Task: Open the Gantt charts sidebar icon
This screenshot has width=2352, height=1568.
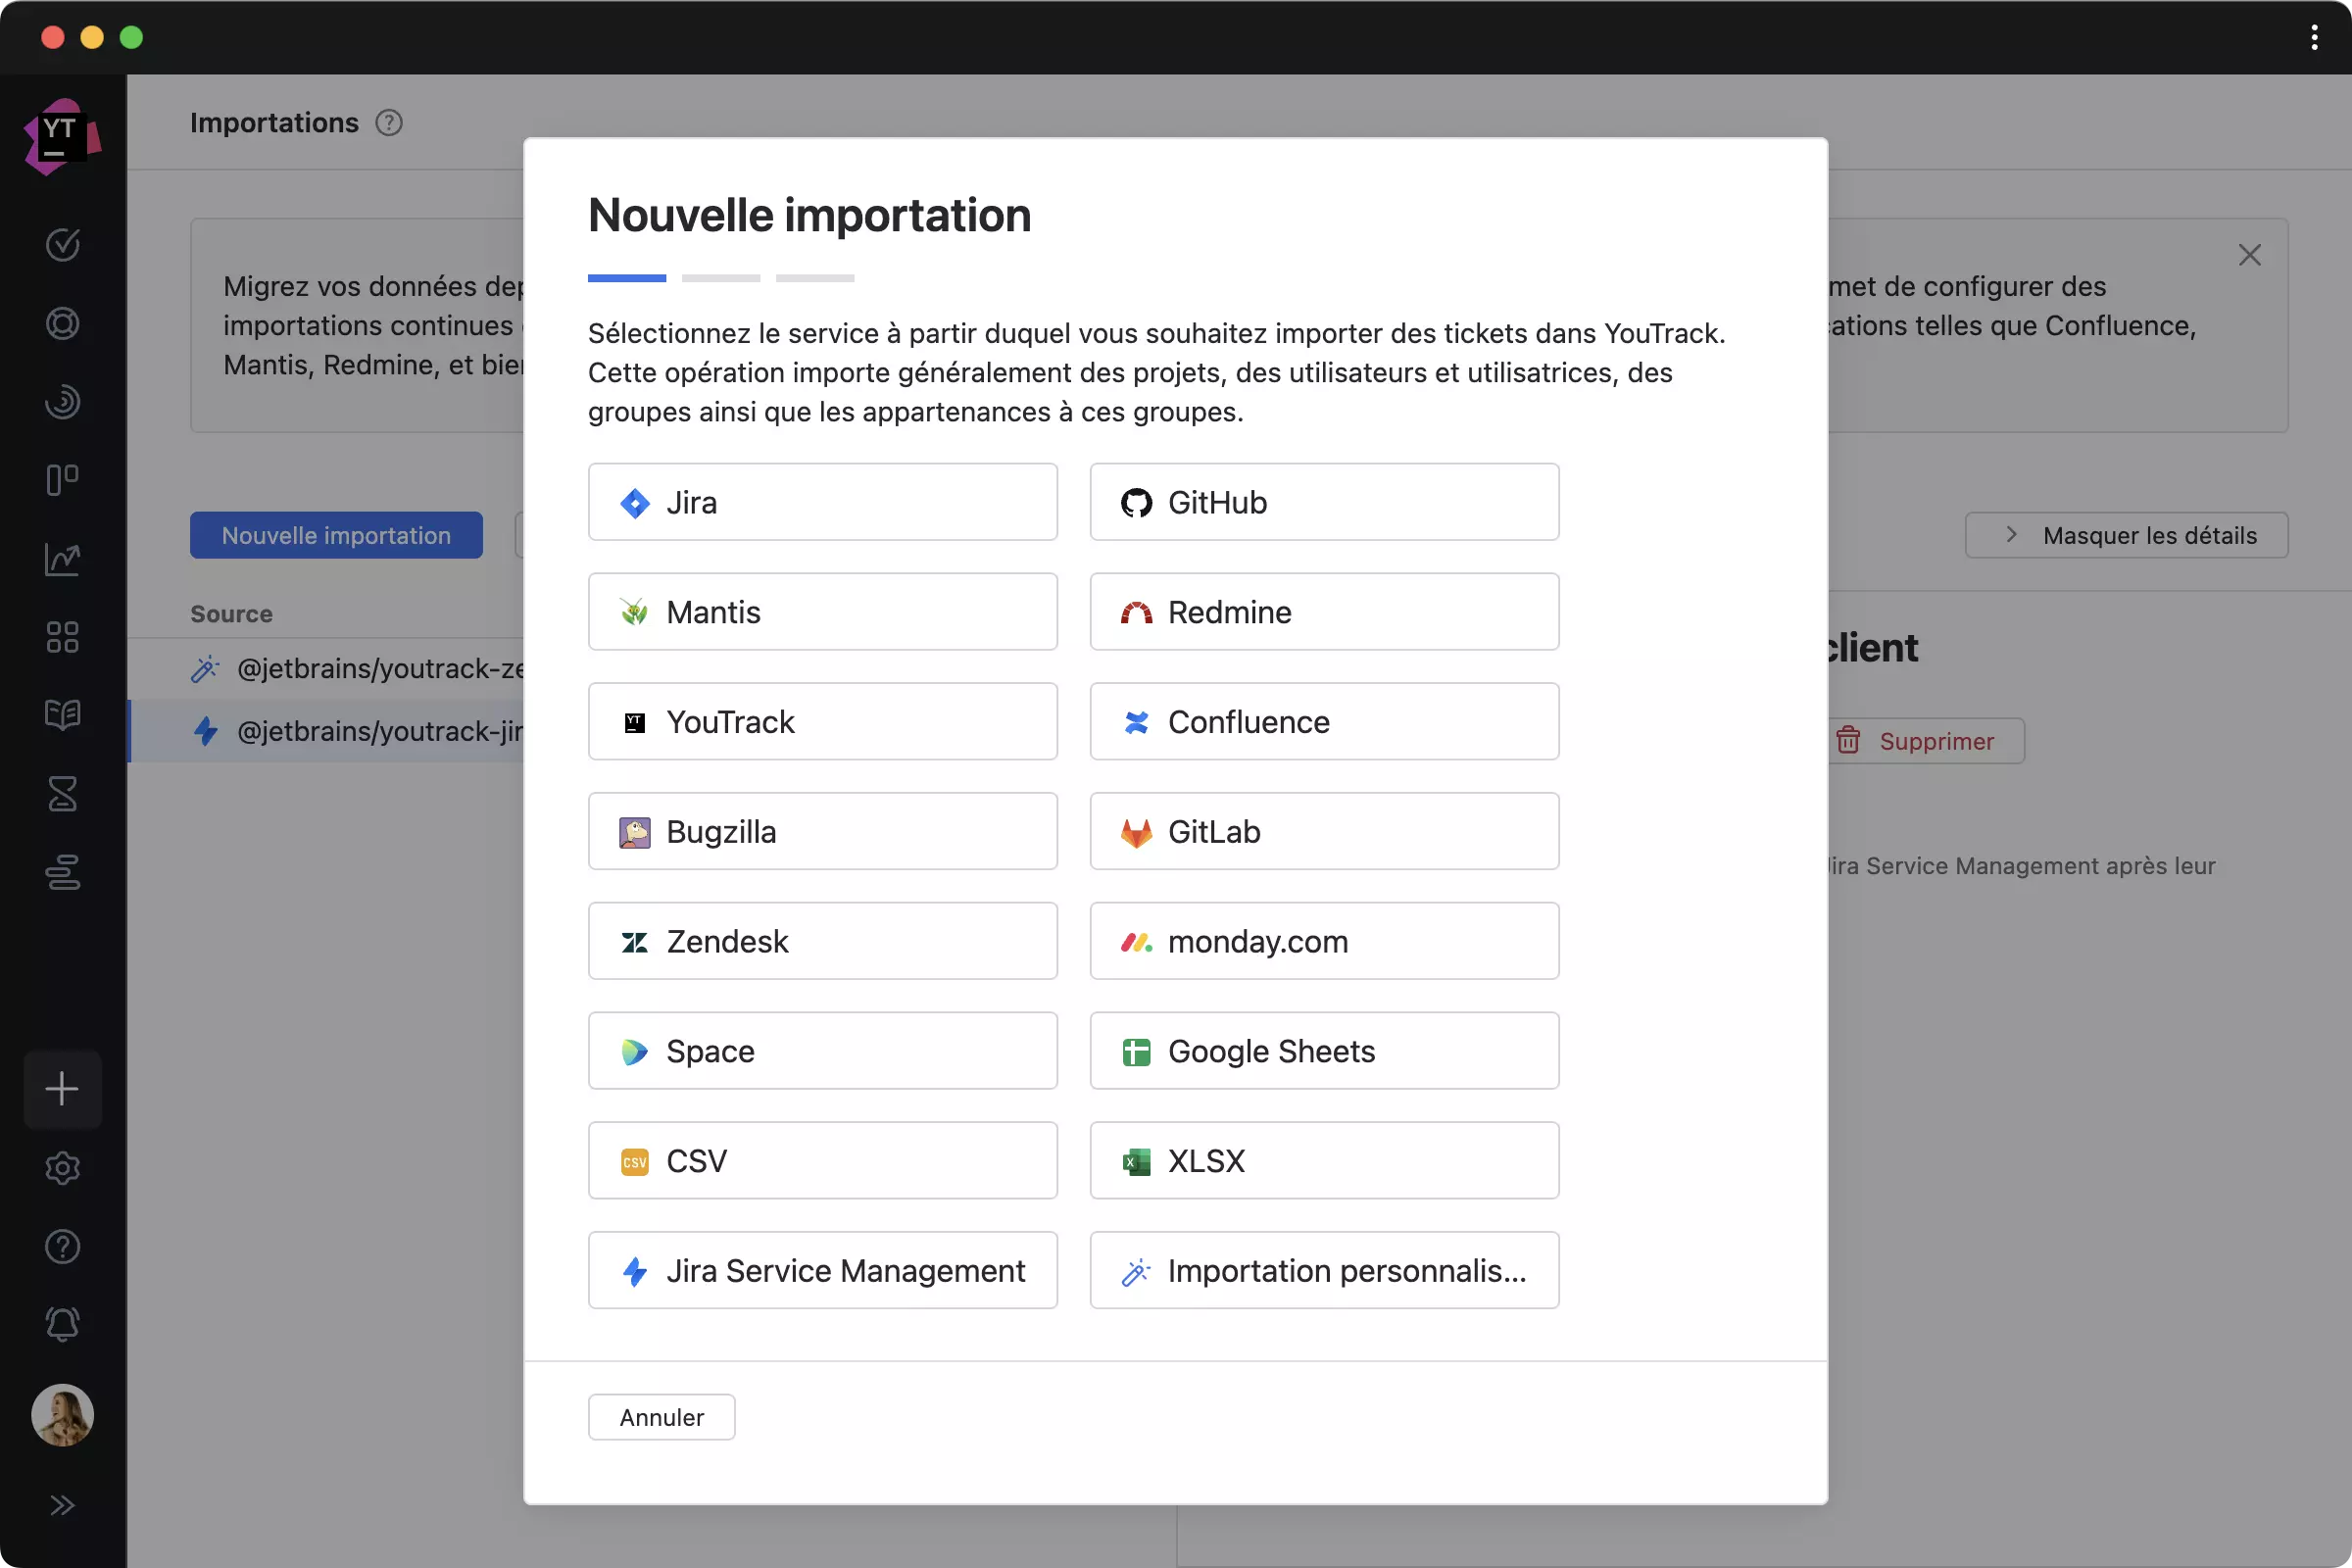Action: 62,872
